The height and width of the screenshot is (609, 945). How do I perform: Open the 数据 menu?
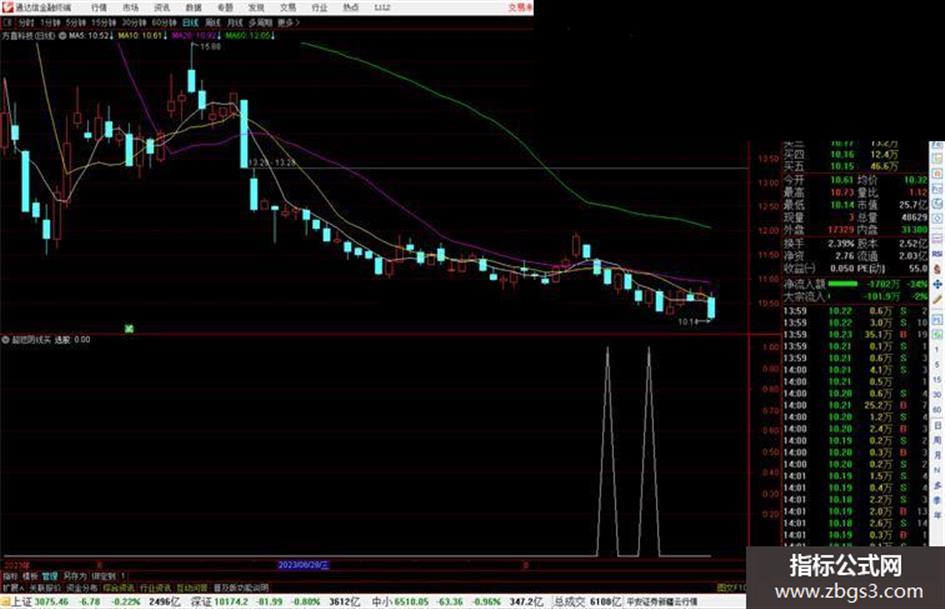193,7
